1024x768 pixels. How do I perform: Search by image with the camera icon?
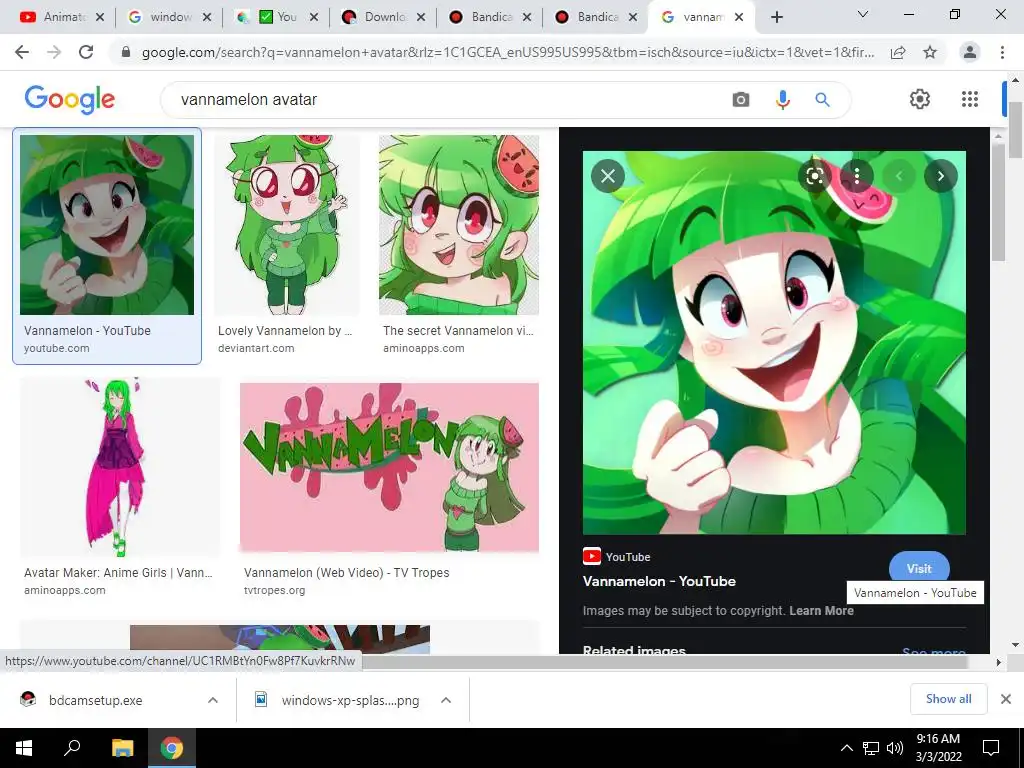pyautogui.click(x=741, y=99)
